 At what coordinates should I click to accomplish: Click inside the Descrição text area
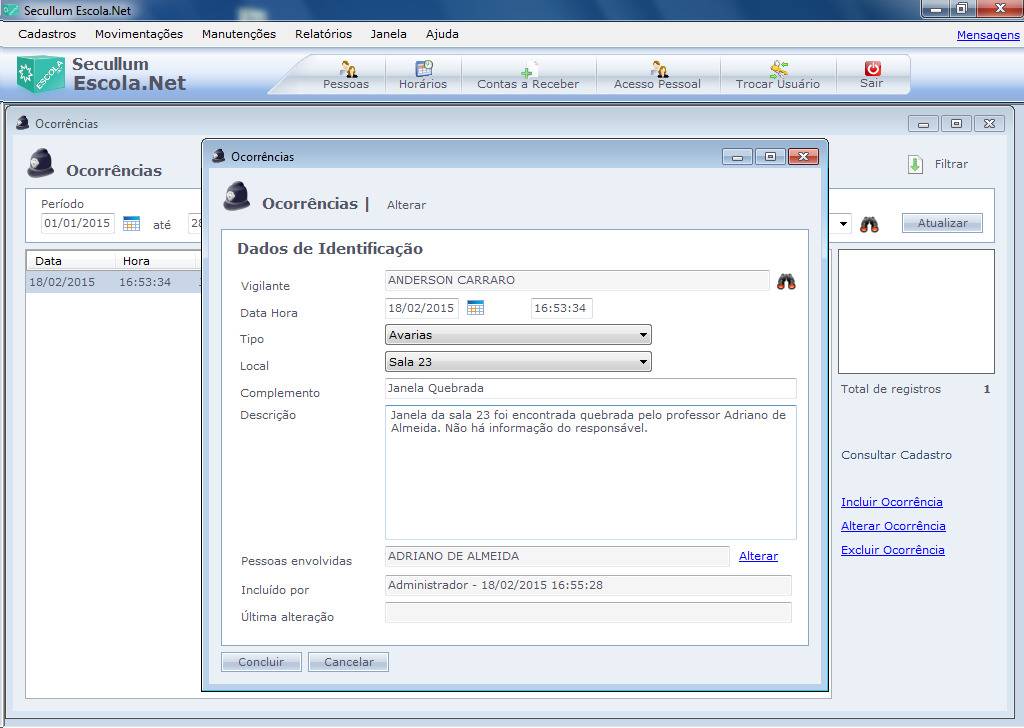click(x=590, y=472)
